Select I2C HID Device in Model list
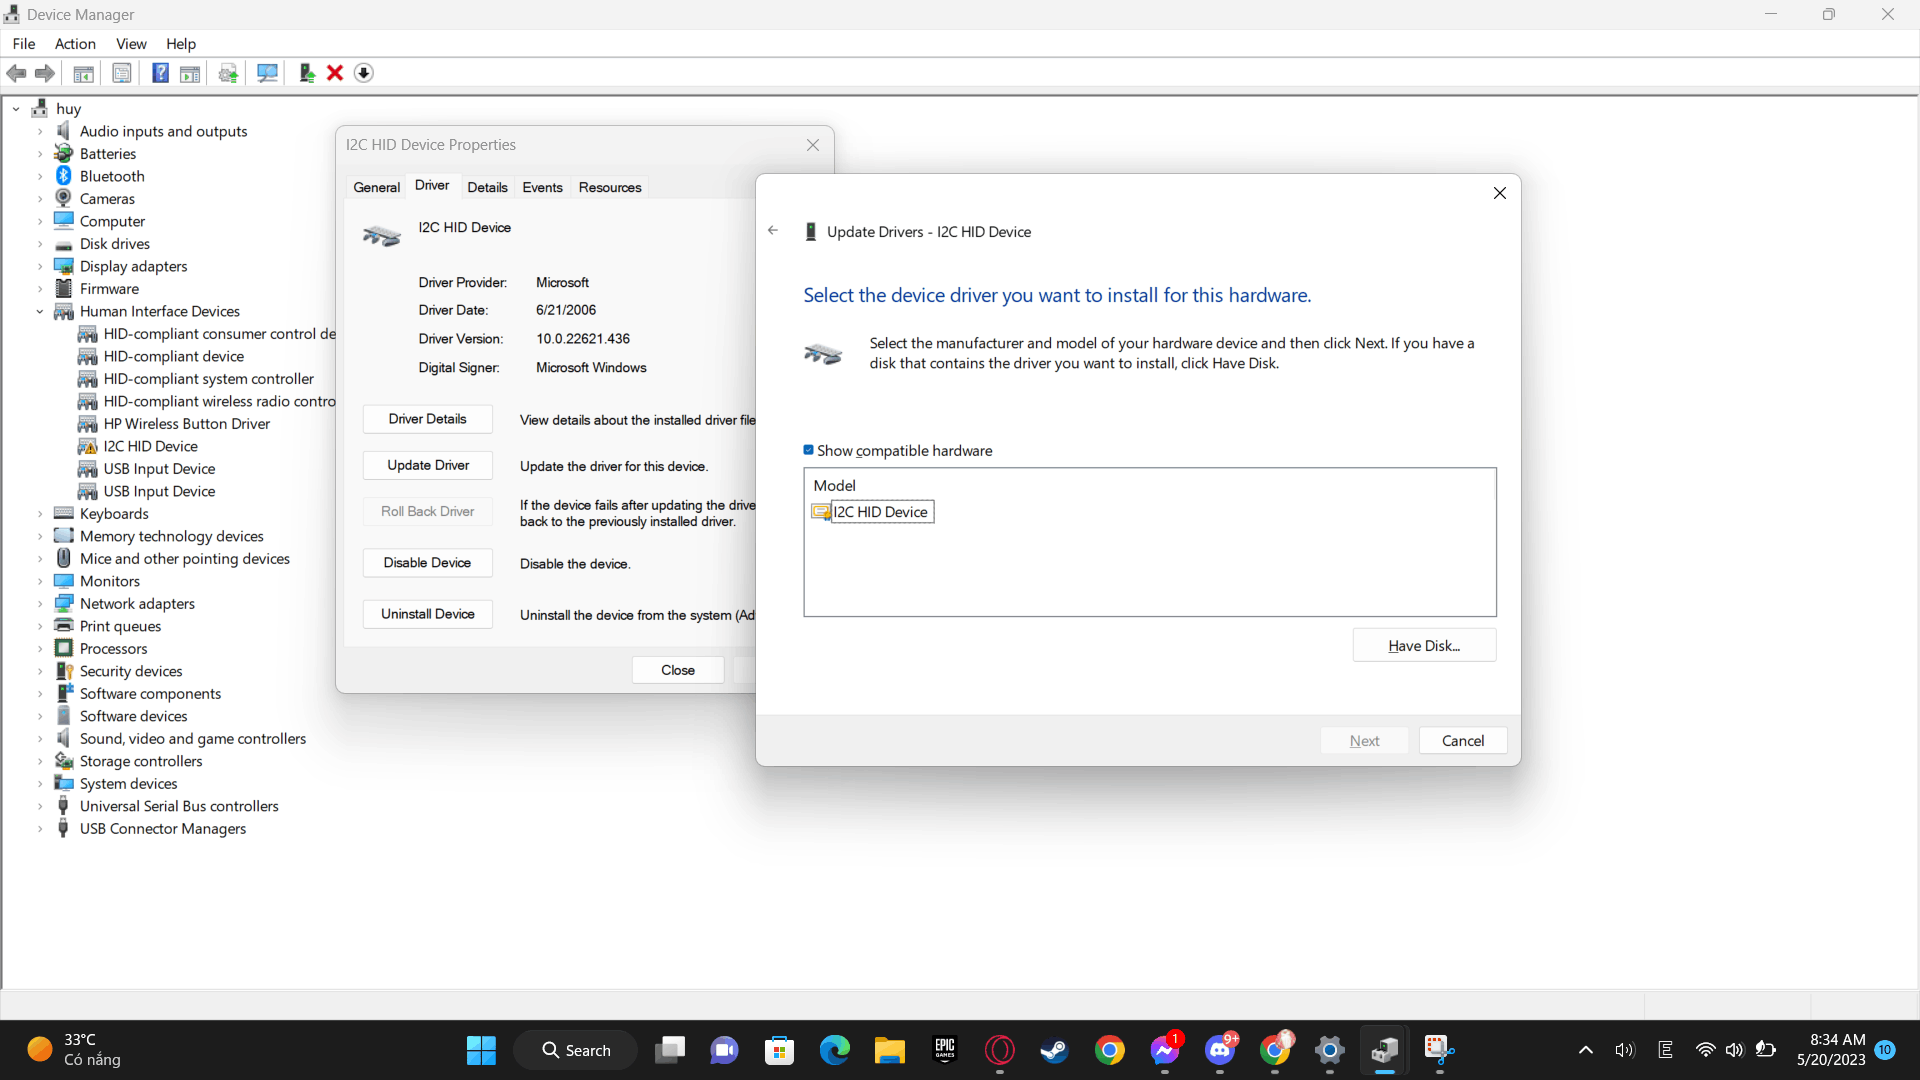This screenshot has width=1920, height=1080. (x=880, y=512)
